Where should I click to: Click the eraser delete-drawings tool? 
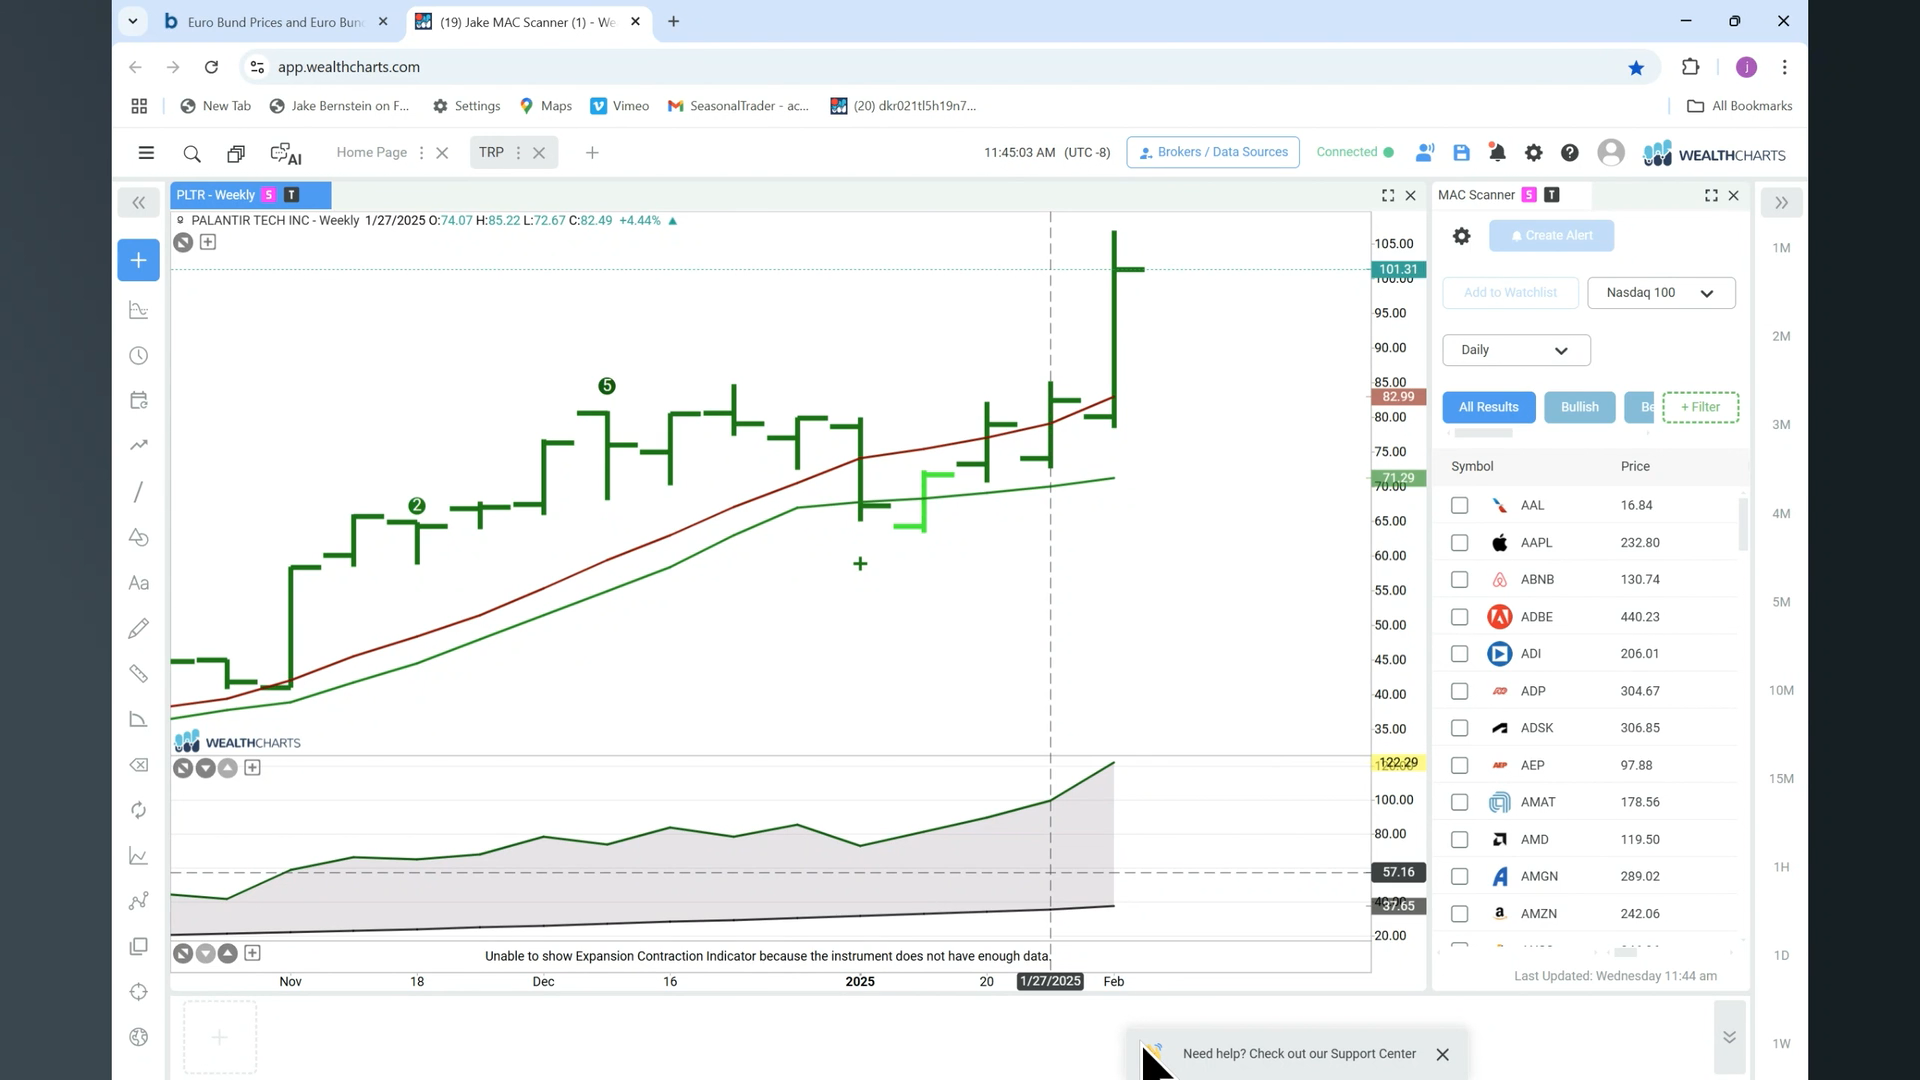(x=139, y=765)
